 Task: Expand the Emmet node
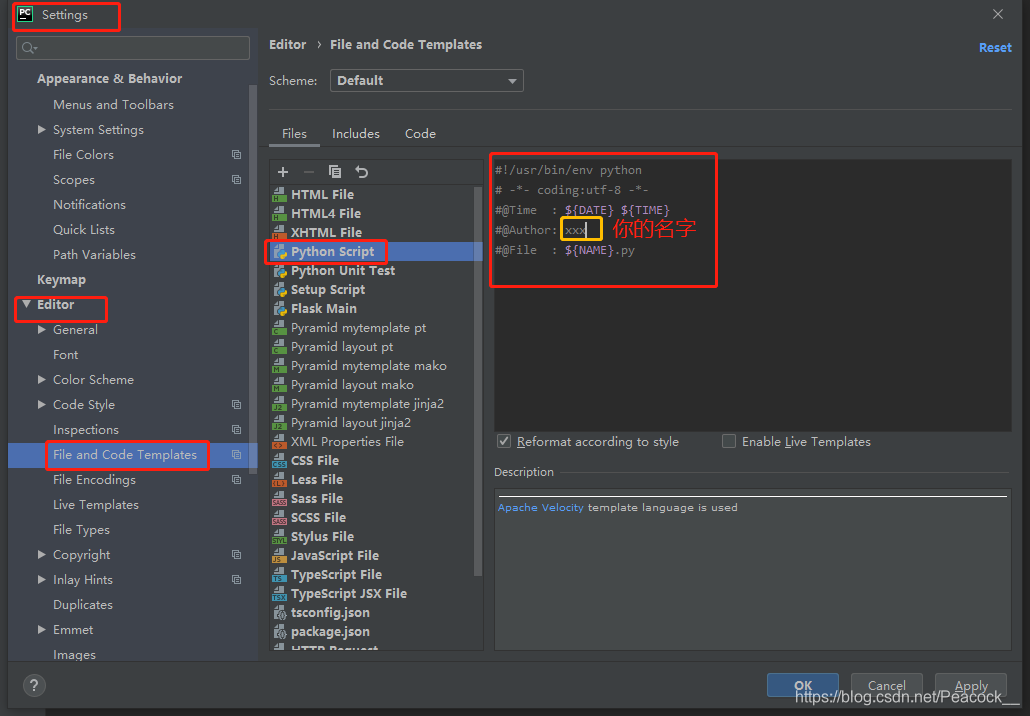point(41,629)
